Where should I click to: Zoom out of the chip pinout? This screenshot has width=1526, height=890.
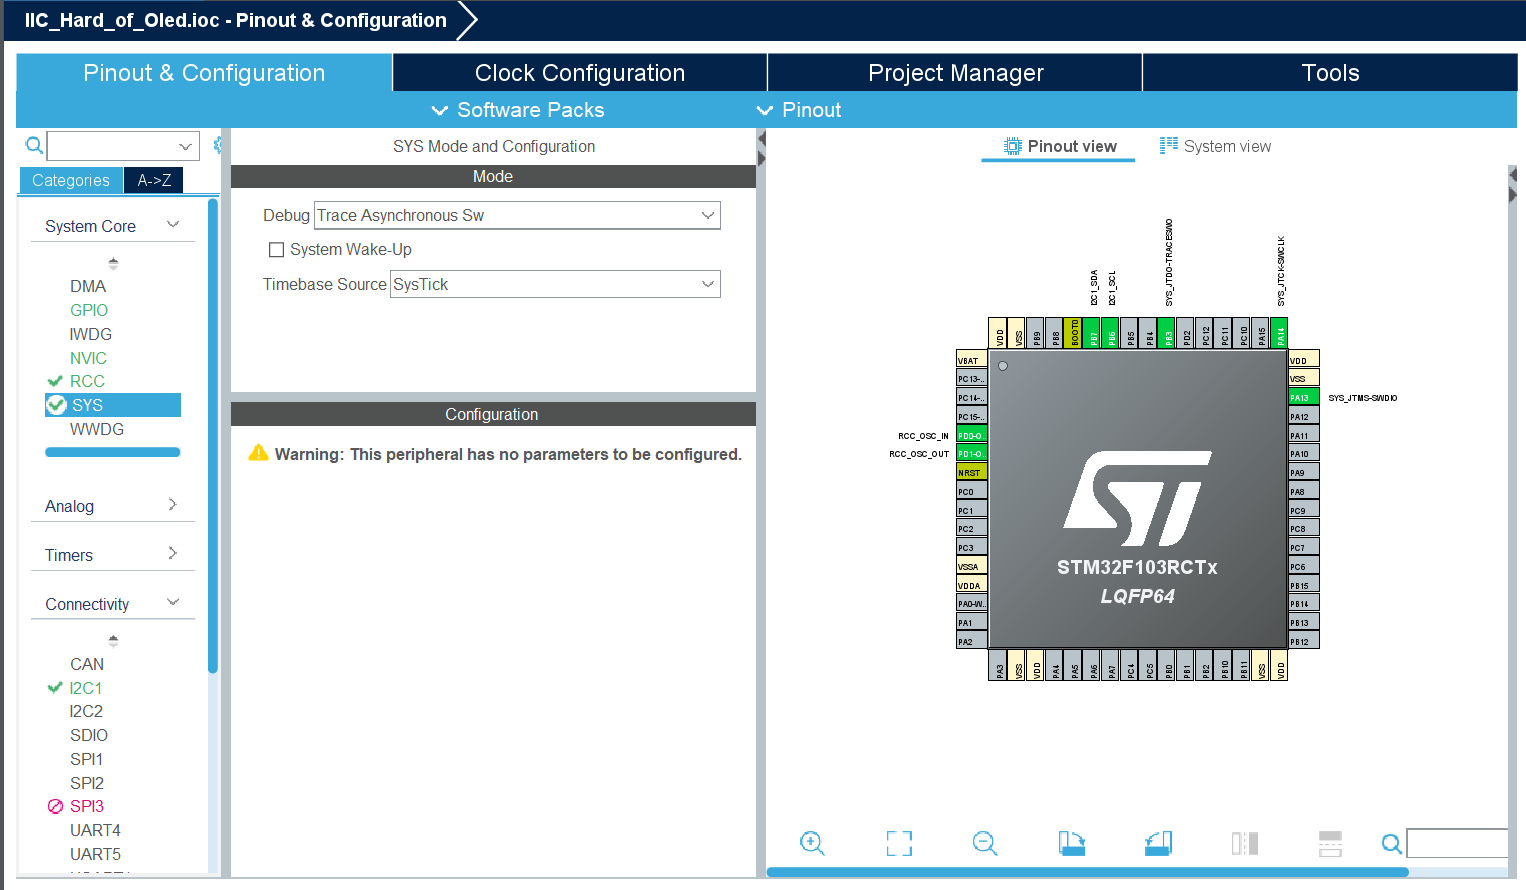click(x=985, y=843)
